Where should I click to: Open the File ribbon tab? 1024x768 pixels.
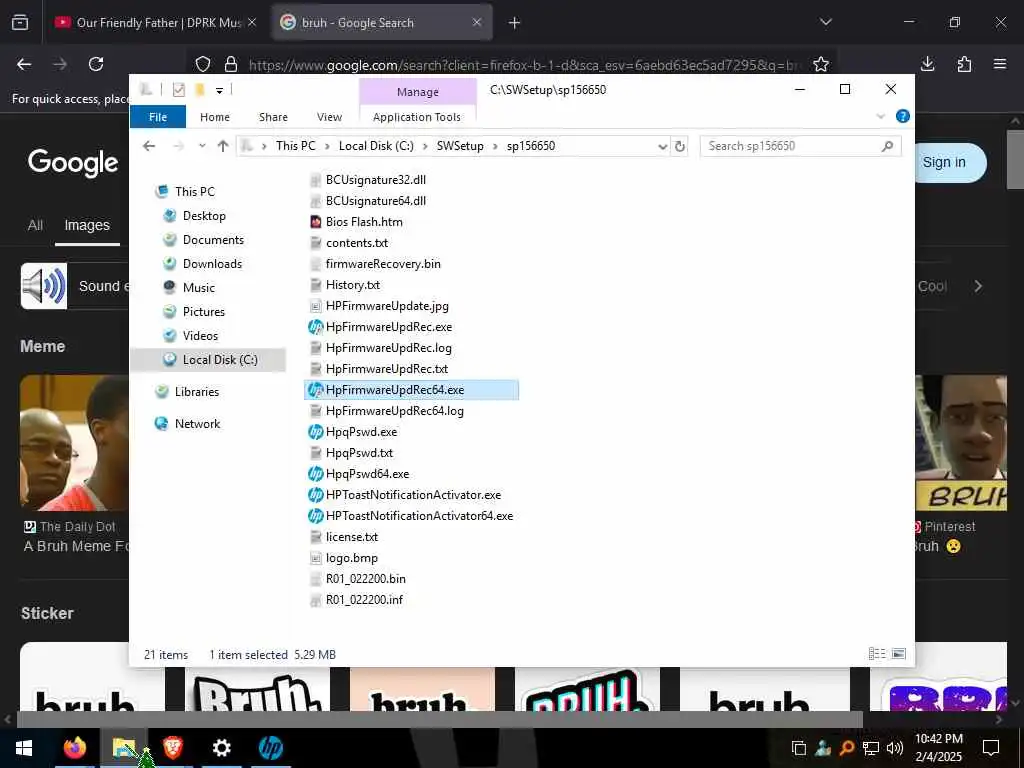(157, 117)
